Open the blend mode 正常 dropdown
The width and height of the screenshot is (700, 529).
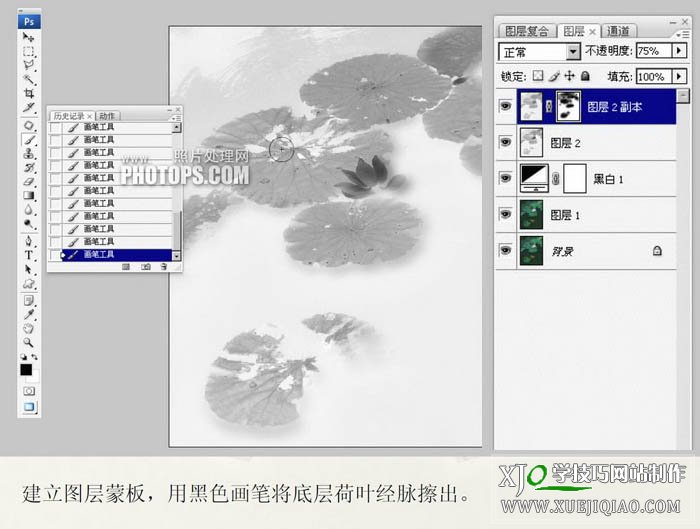coord(573,52)
